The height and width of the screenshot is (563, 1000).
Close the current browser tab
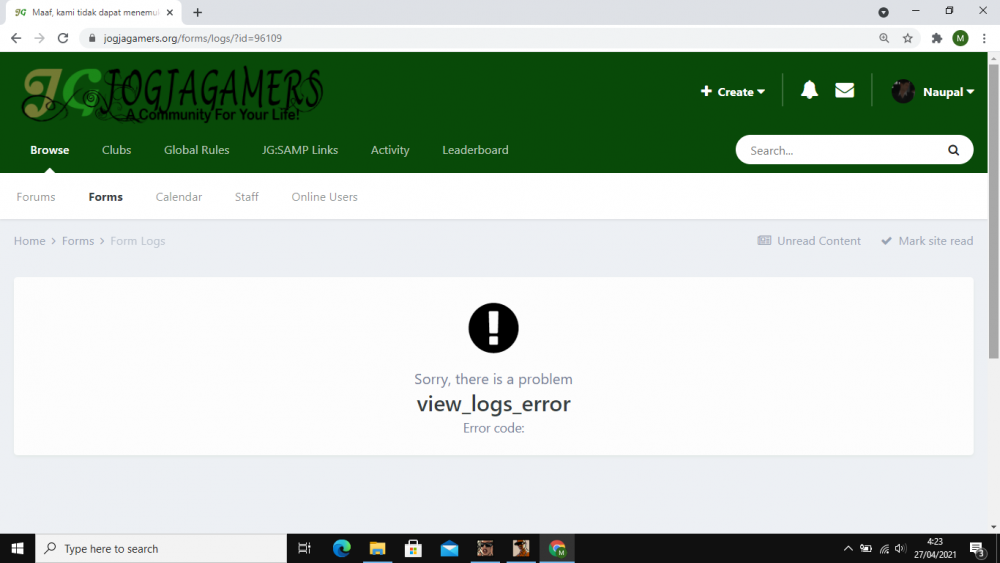(170, 12)
